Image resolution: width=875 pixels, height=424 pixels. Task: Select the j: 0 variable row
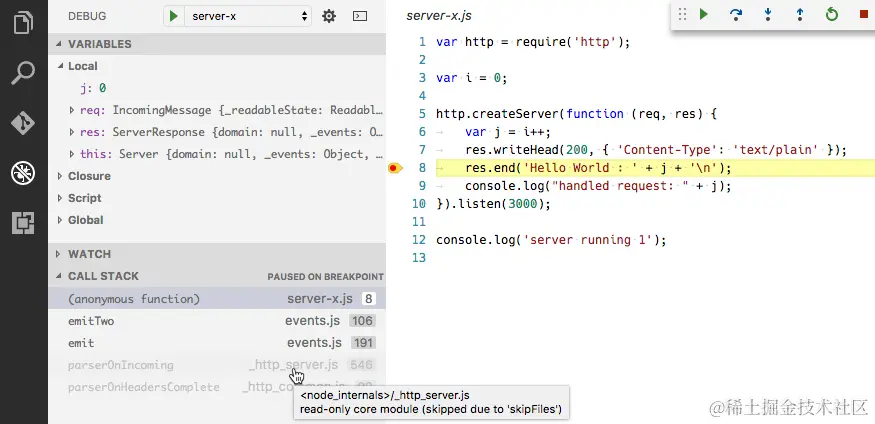217,88
